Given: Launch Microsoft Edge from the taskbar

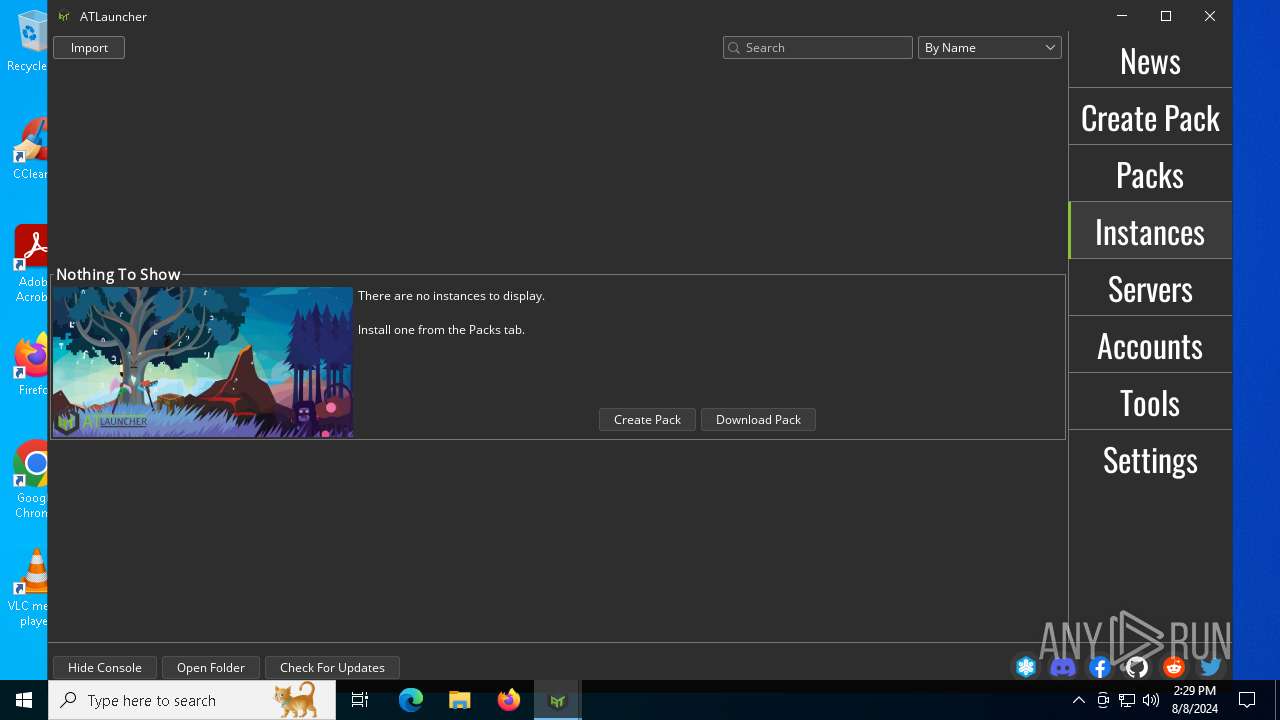Looking at the screenshot, I should click(x=411, y=700).
